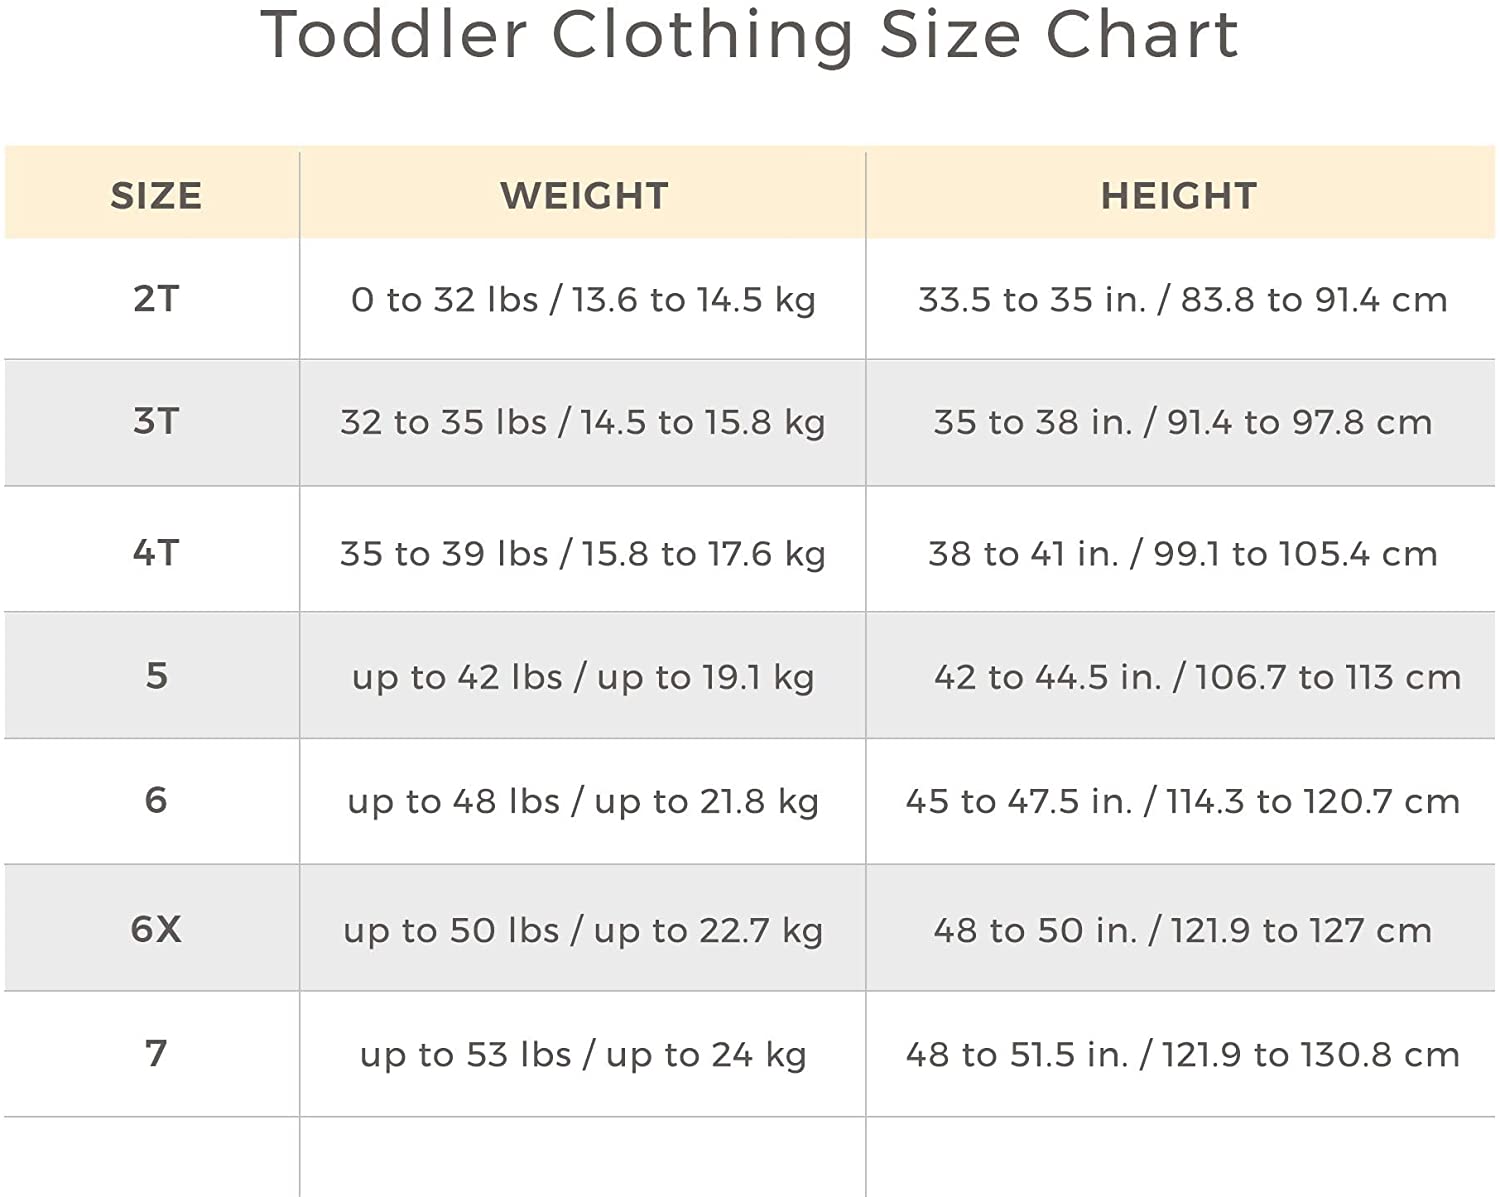Click the 4T size cell
Image resolution: width=1500 pixels, height=1197 pixels.
coord(156,552)
